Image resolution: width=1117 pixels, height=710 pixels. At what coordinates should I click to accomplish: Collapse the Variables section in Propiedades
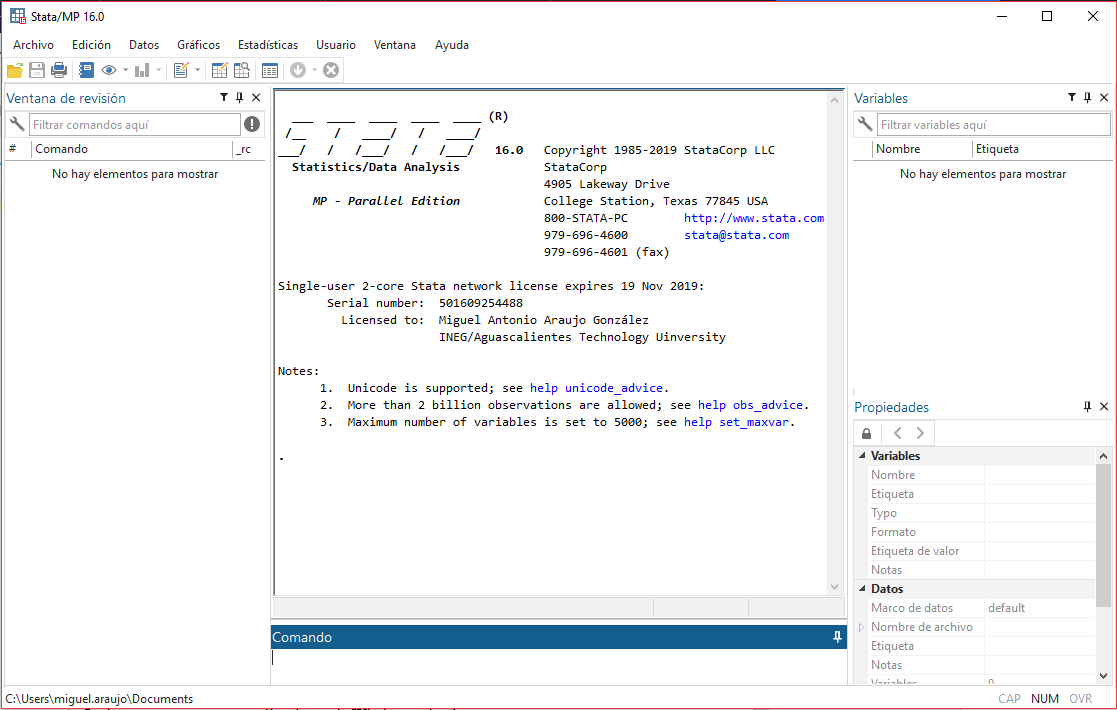pyautogui.click(x=863, y=456)
